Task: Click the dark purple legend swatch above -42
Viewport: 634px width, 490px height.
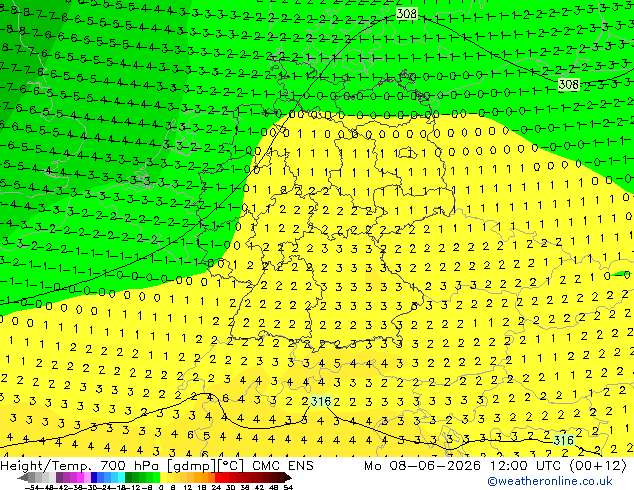Action: 59,477
